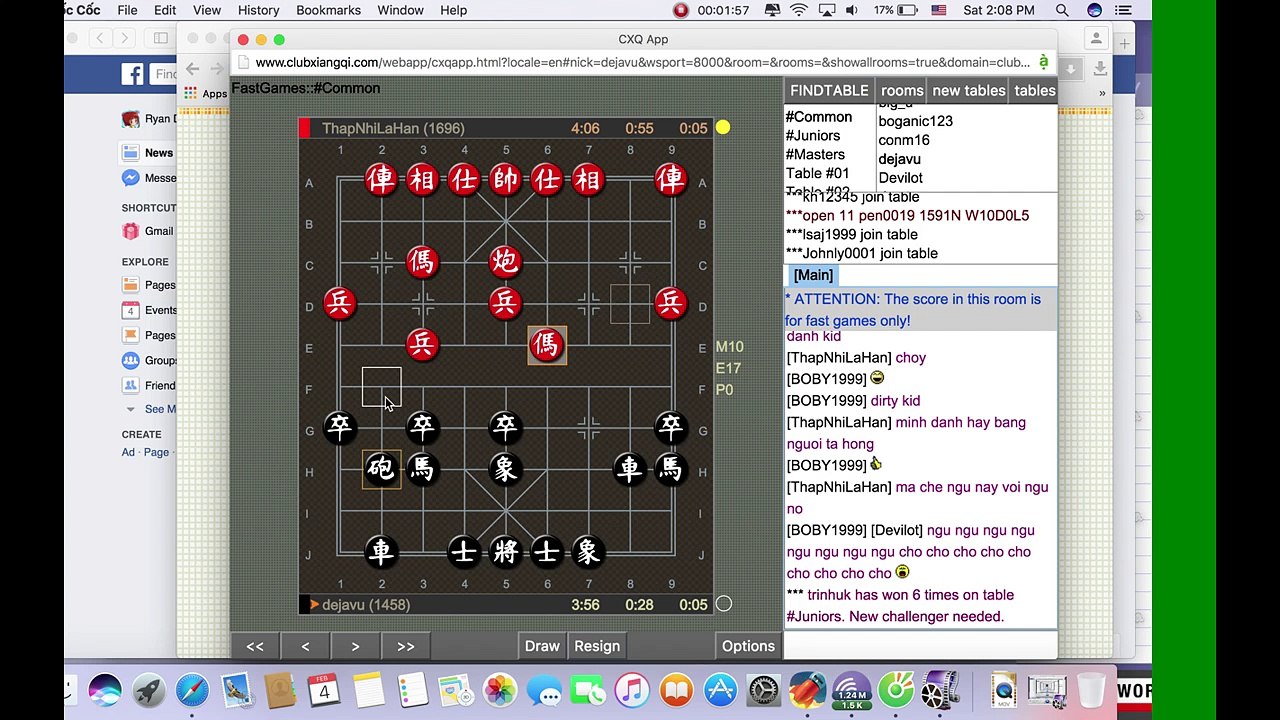Select the red soldier on row E
This screenshot has height=720, width=1280.
(x=422, y=345)
